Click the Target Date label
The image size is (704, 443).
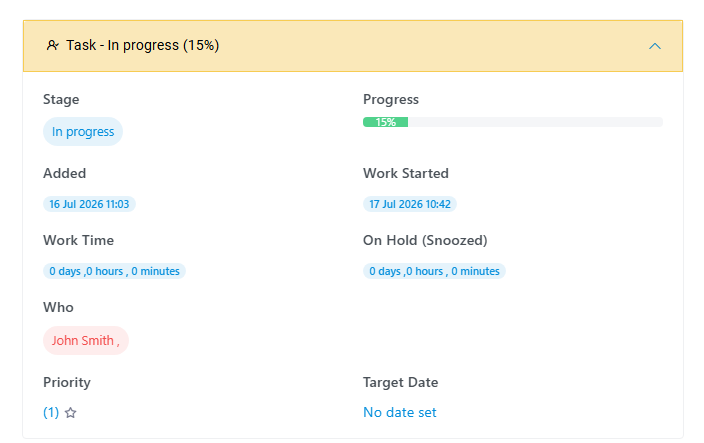(400, 382)
